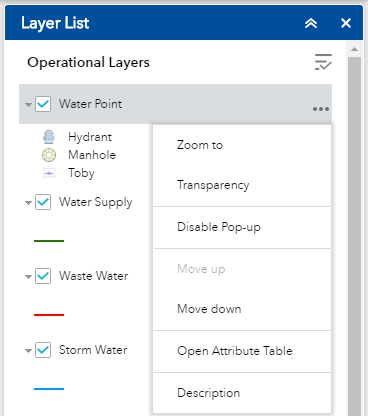
Task: Collapse the Water Supply layer arrow
Action: (x=28, y=203)
